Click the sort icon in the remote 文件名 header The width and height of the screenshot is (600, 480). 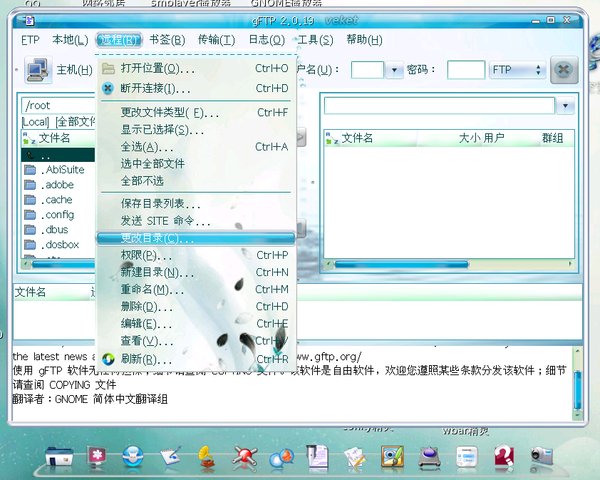click(331, 138)
